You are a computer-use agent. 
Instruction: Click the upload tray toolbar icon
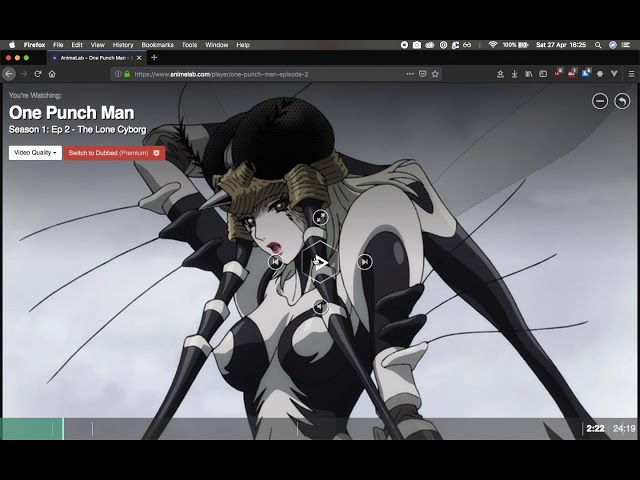pos(500,74)
